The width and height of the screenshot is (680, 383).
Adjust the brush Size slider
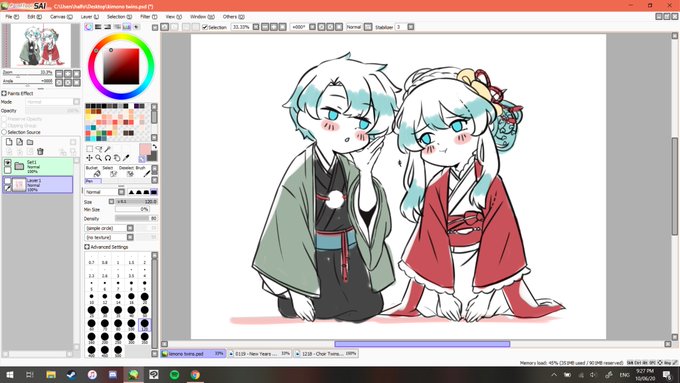click(136, 202)
